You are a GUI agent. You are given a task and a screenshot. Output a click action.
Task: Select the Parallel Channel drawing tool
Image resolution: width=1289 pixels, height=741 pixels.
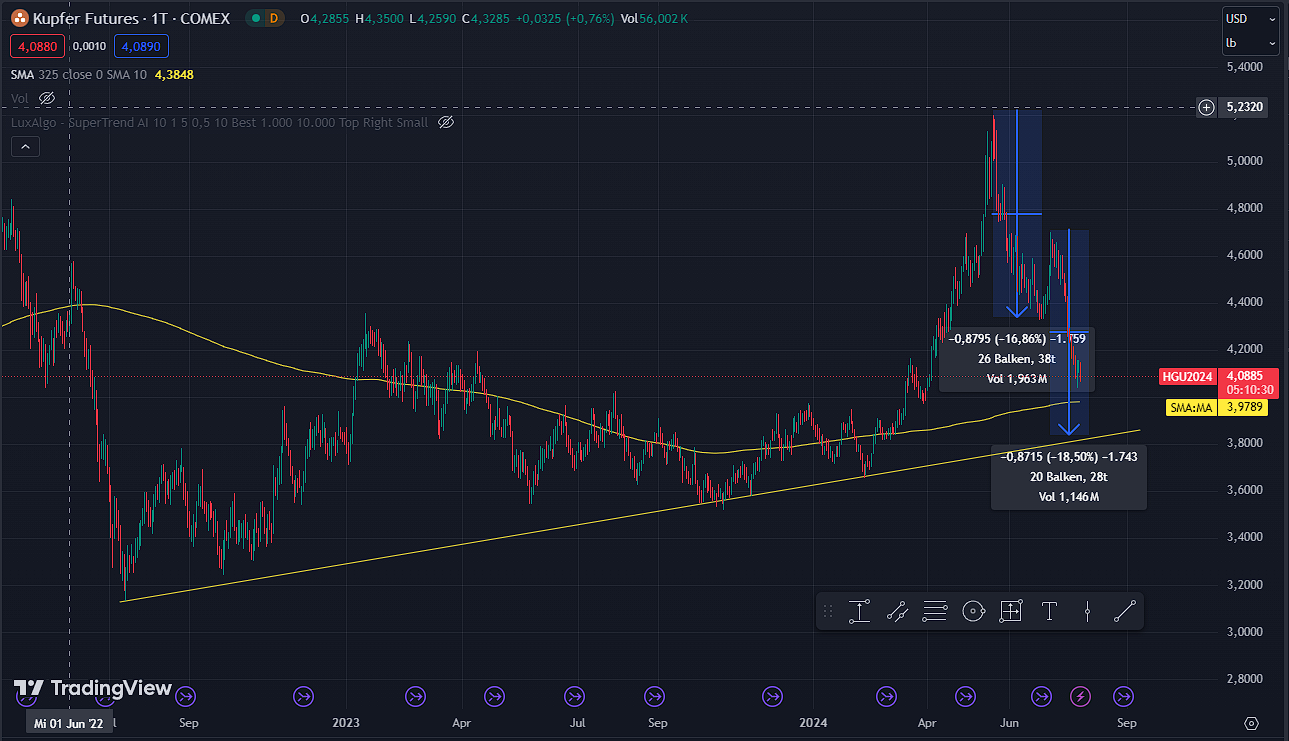(897, 611)
